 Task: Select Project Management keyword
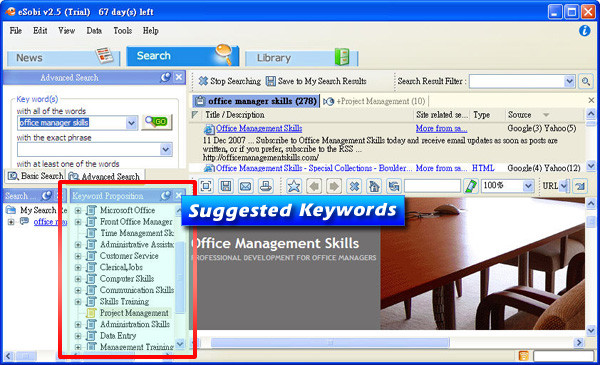tap(134, 313)
